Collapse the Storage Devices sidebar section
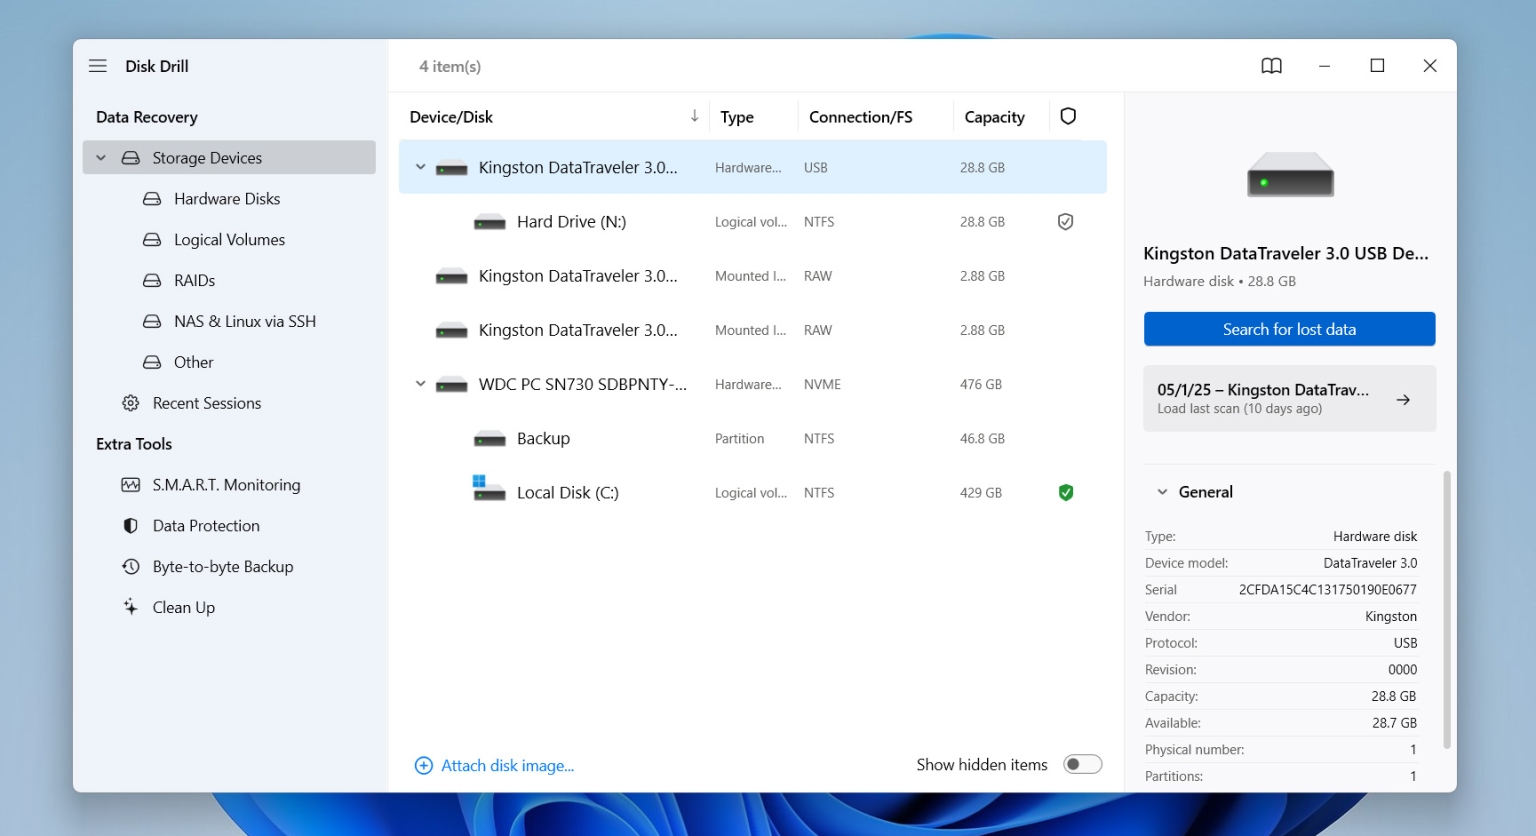The image size is (1536, 836). pyautogui.click(x=100, y=157)
